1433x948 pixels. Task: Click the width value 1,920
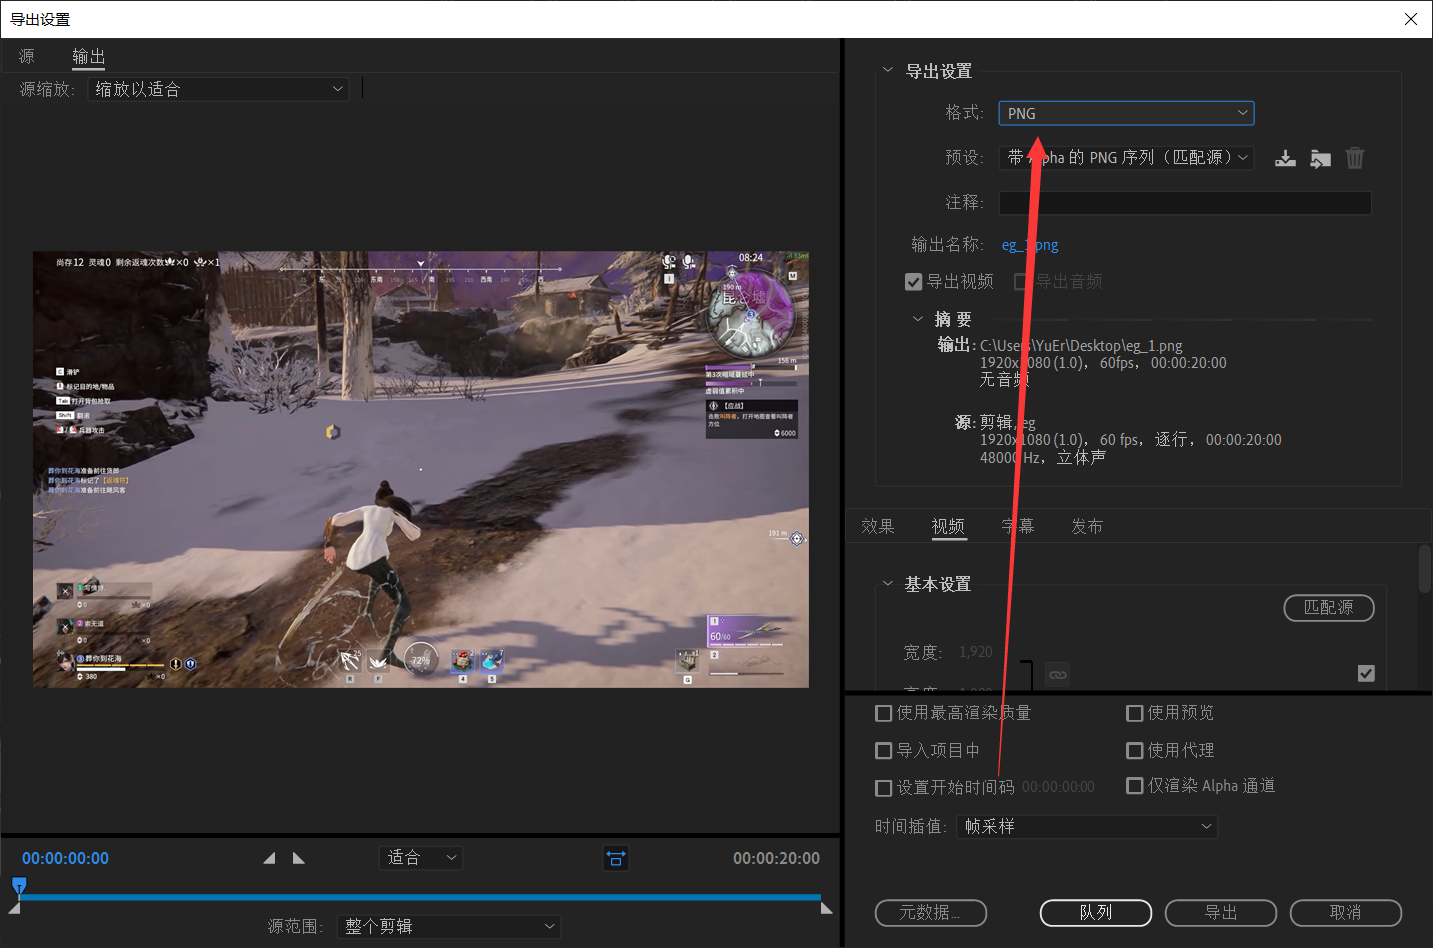tap(976, 652)
